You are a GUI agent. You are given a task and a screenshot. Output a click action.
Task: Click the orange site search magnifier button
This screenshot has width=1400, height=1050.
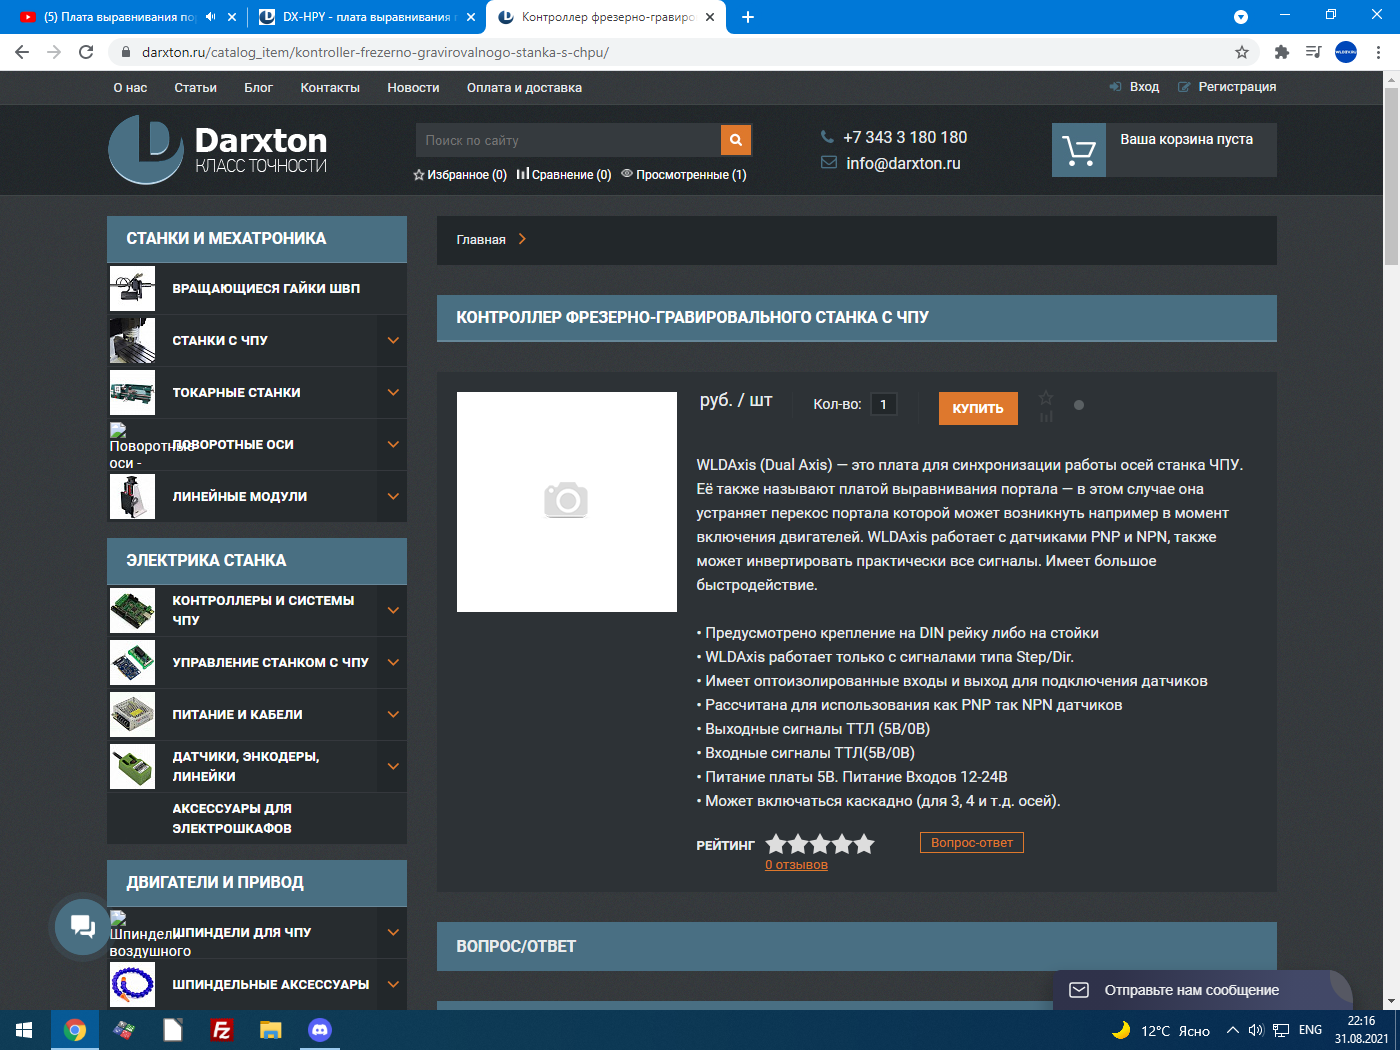tap(735, 140)
